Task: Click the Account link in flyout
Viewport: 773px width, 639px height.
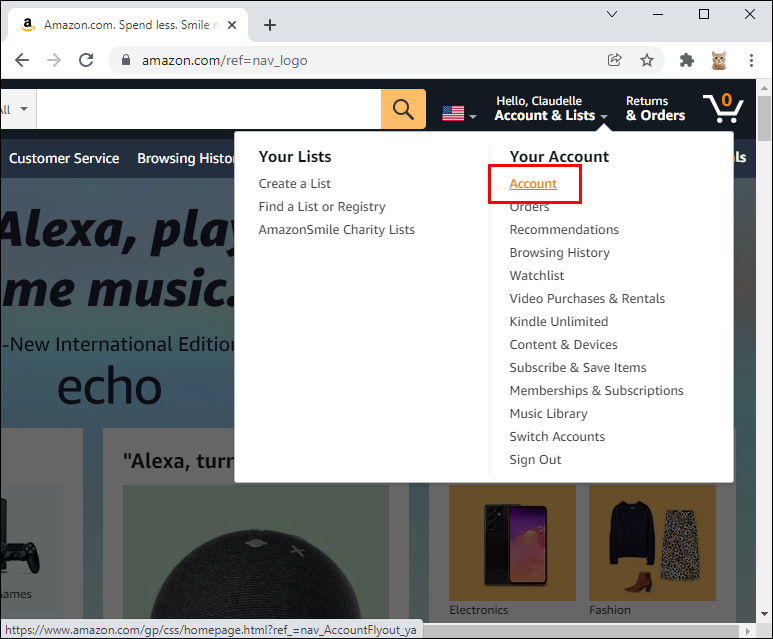Action: click(x=533, y=183)
